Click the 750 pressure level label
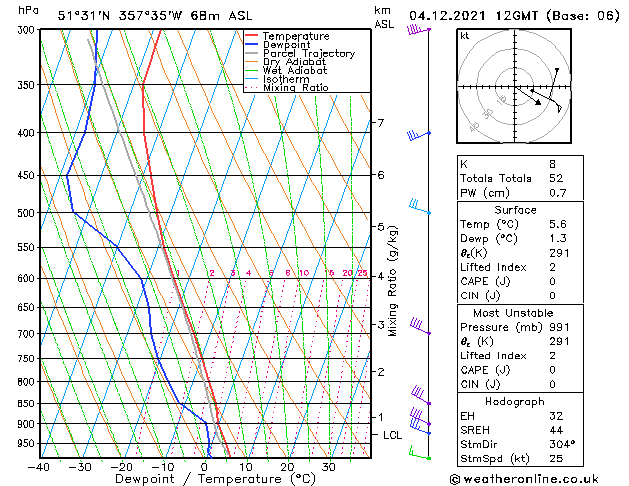The height and width of the screenshot is (486, 629). [x=28, y=358]
